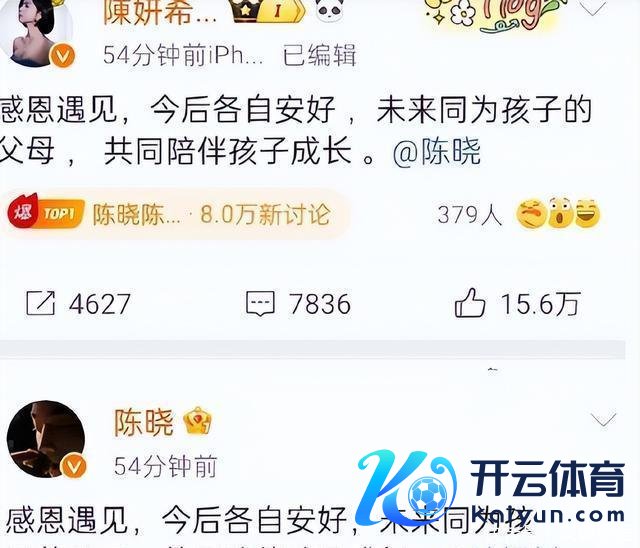Tap the laughing emoji reaction
Screen dimensions: 640x548
coord(587,214)
